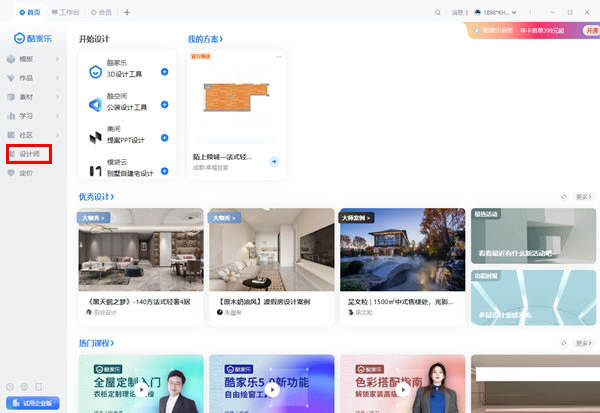
Task: Refresh the 热门课程 section
Action: pos(564,343)
